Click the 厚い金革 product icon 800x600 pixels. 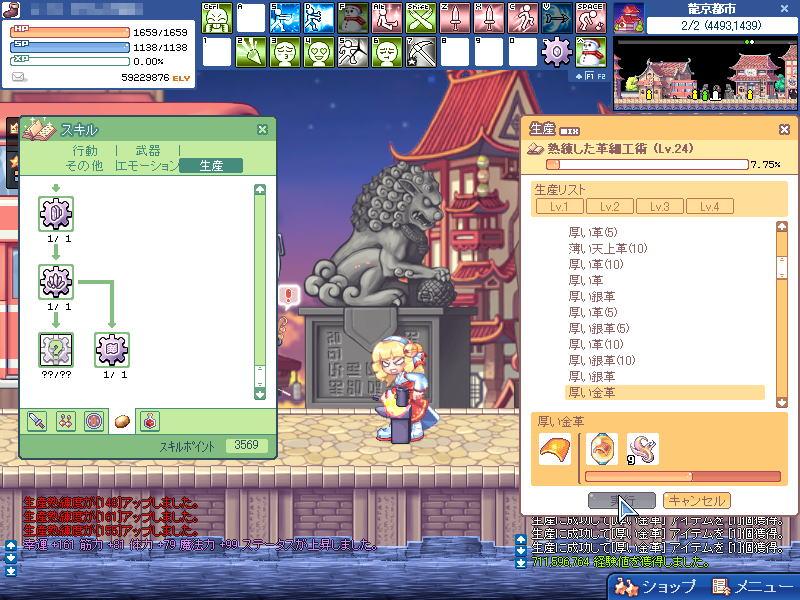[555, 449]
